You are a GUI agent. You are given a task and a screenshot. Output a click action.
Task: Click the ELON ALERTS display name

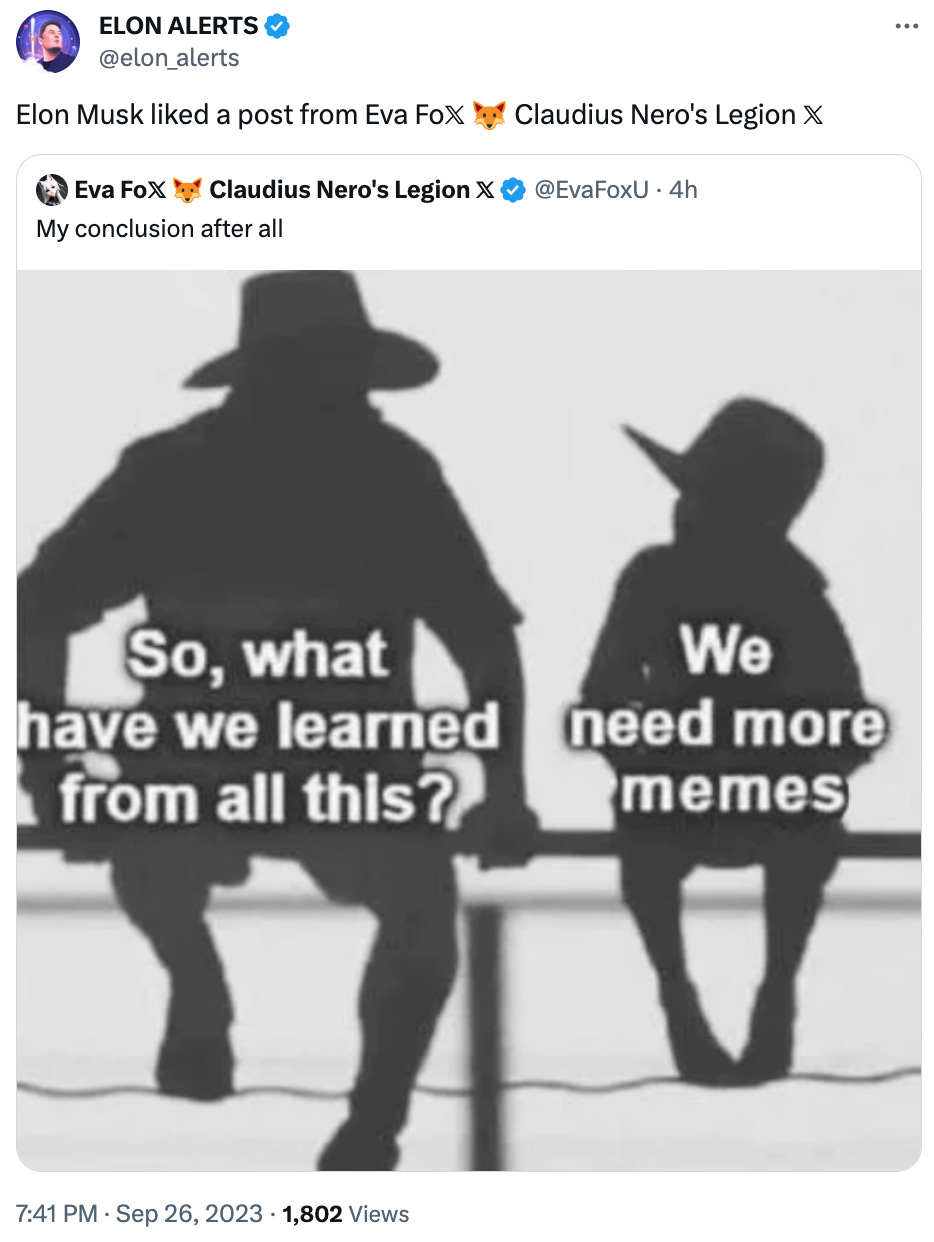180,27
